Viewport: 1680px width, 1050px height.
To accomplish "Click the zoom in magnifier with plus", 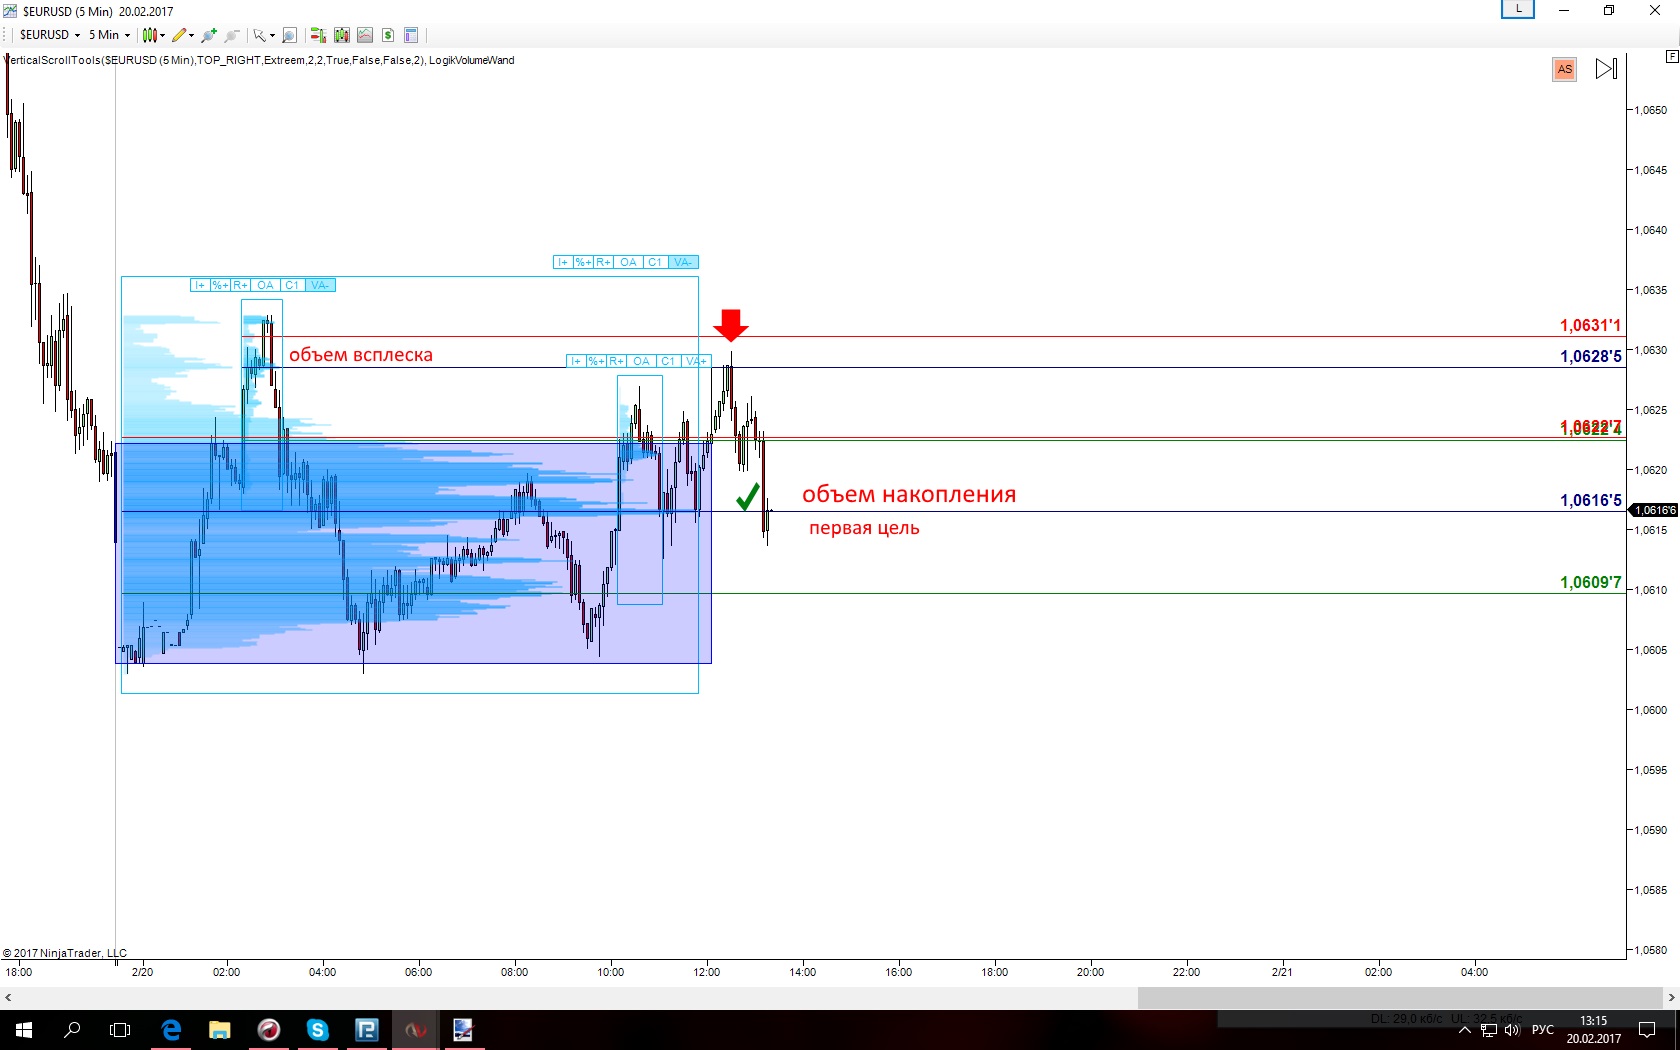I will tap(208, 35).
